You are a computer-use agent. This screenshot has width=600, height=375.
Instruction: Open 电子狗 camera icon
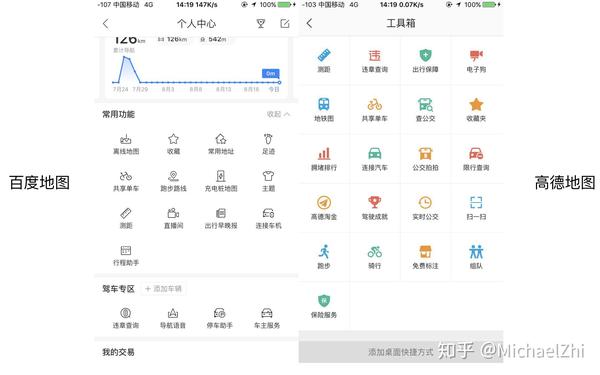point(476,61)
